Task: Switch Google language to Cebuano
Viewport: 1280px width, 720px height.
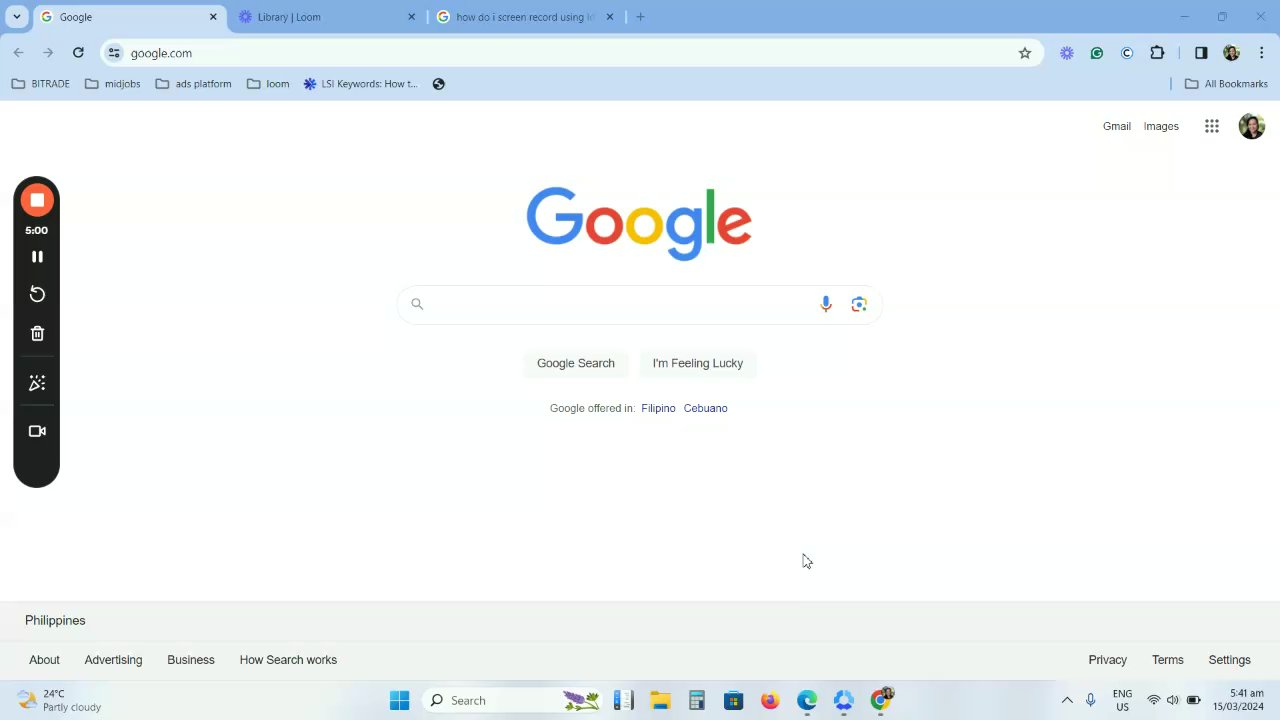Action: [x=705, y=408]
